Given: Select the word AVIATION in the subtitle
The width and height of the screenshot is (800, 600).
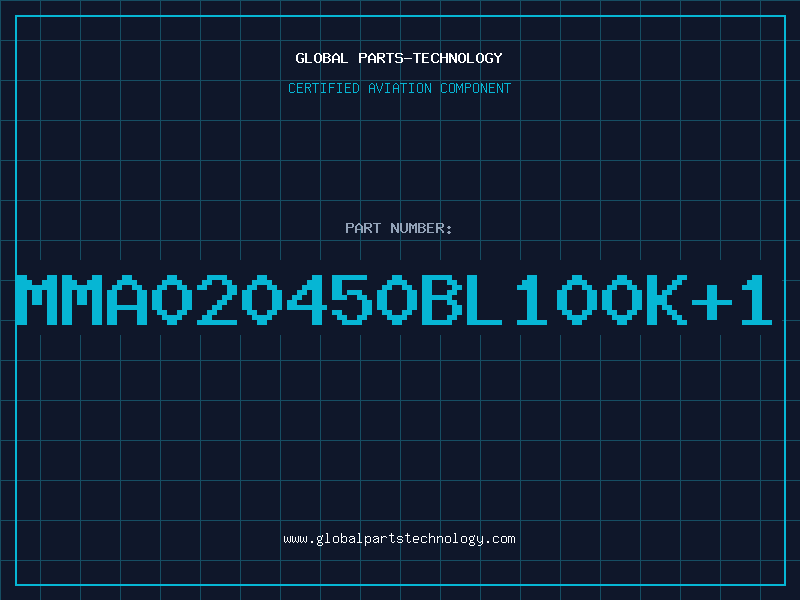Looking at the screenshot, I should [x=400, y=88].
